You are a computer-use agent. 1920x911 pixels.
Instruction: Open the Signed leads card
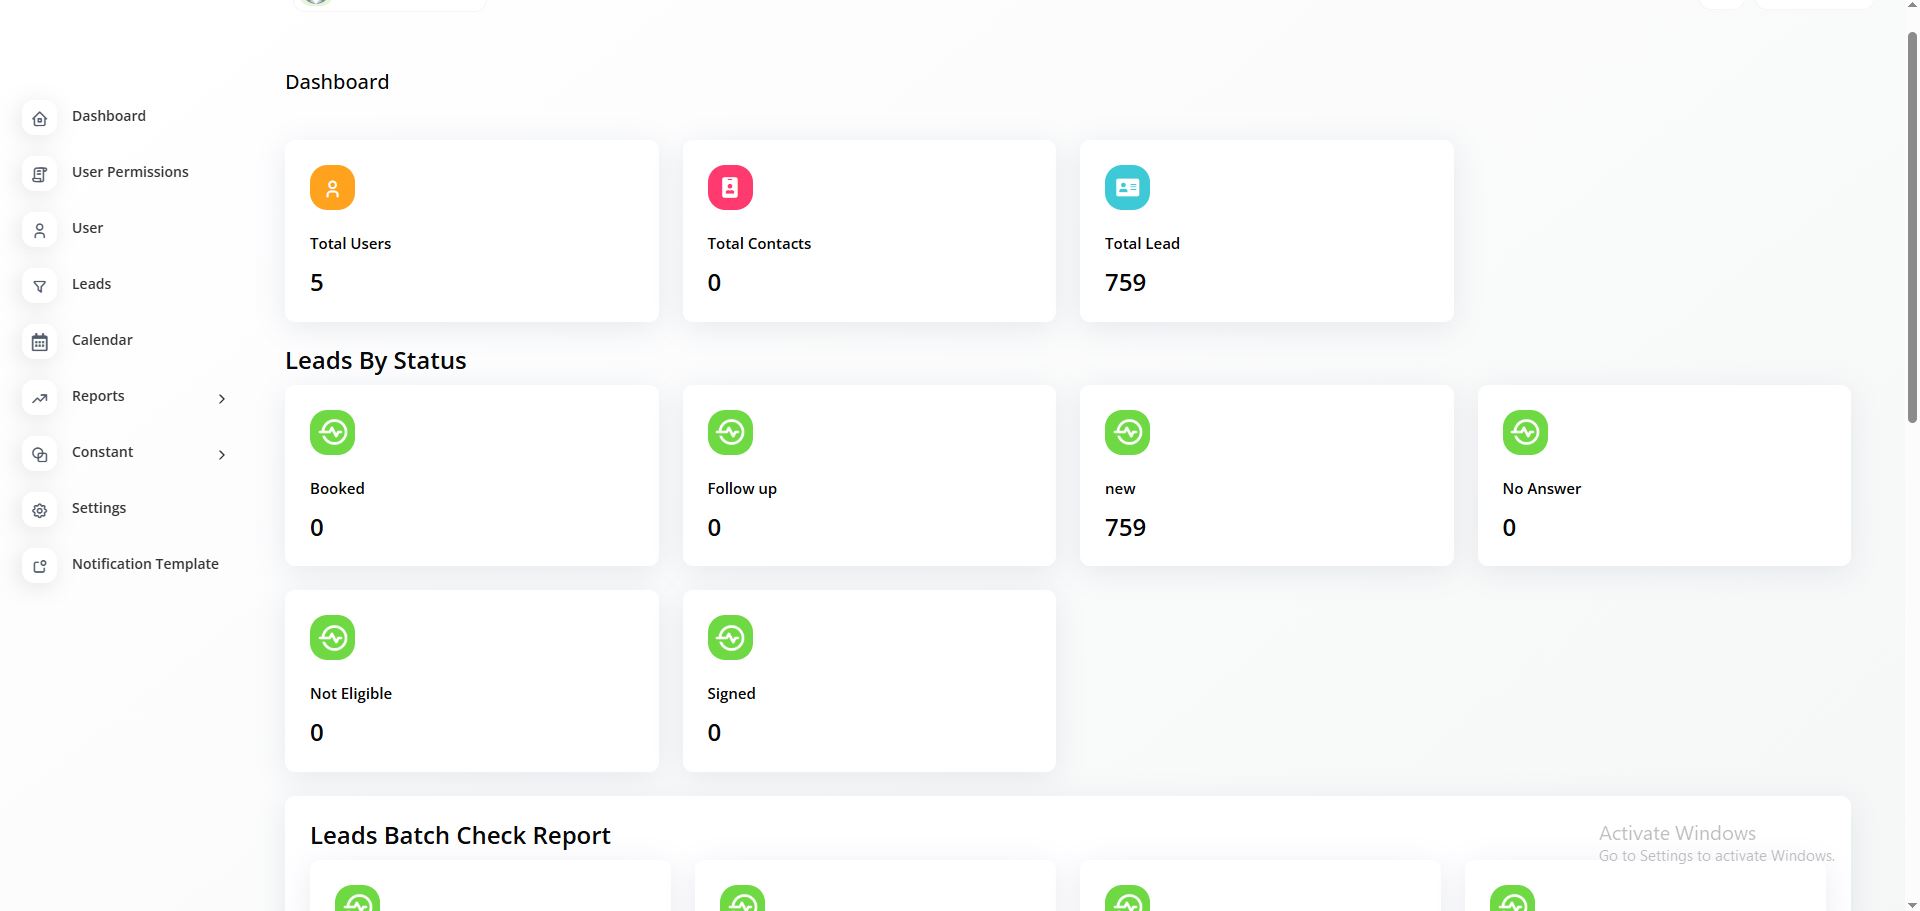tap(868, 681)
